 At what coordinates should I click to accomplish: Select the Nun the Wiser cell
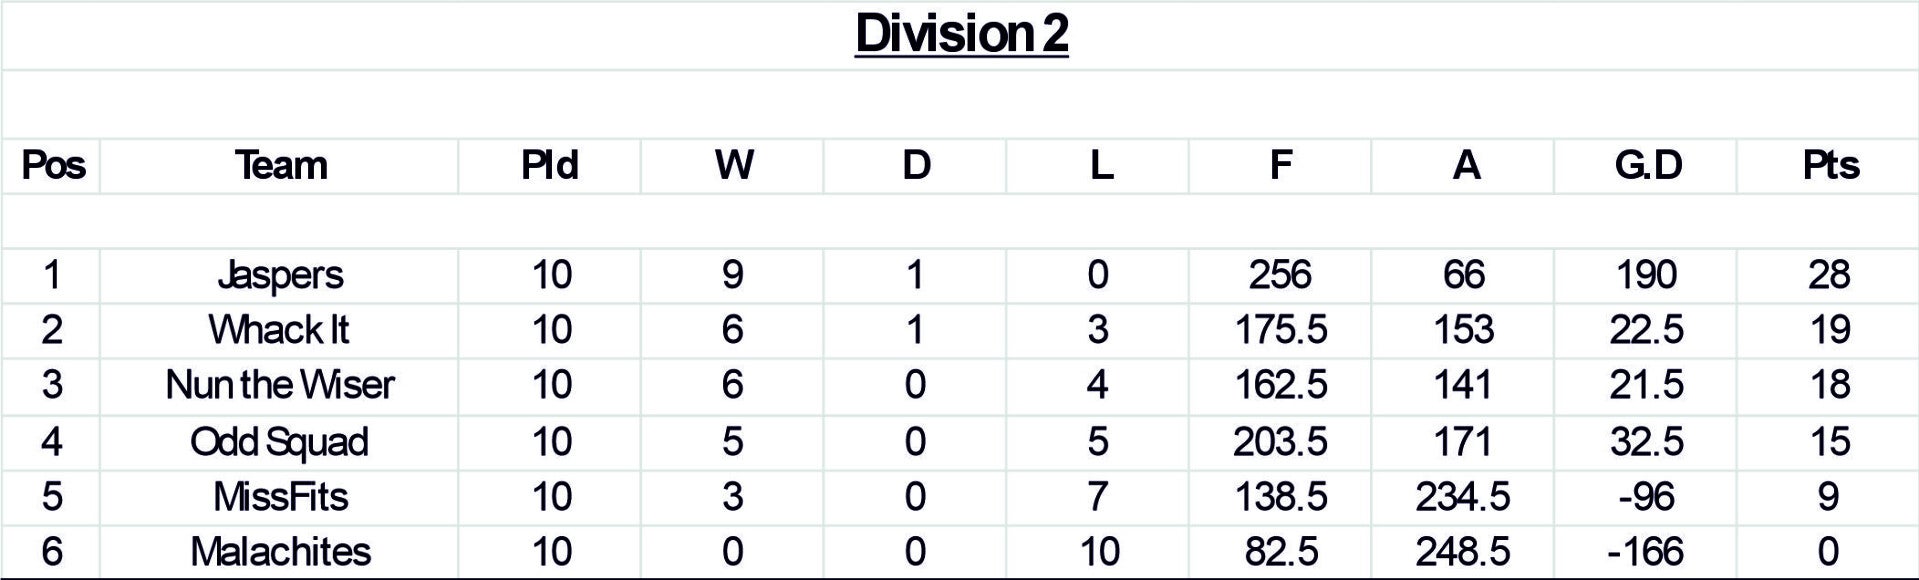pos(280,385)
